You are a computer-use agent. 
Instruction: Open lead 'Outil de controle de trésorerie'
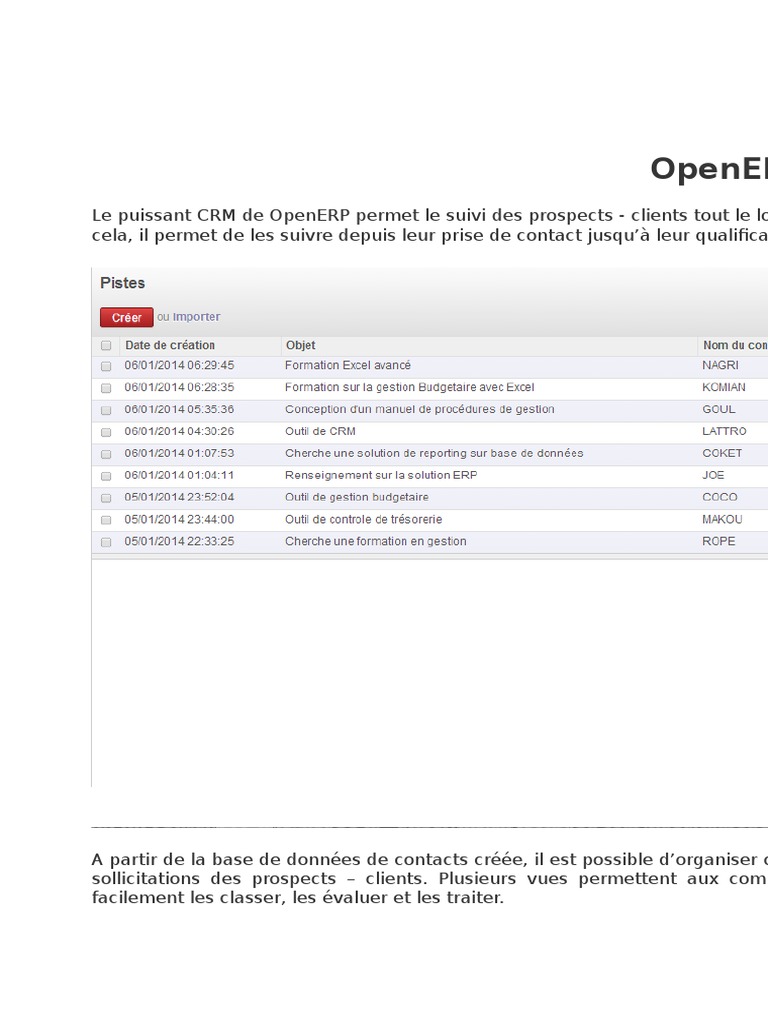coord(363,519)
